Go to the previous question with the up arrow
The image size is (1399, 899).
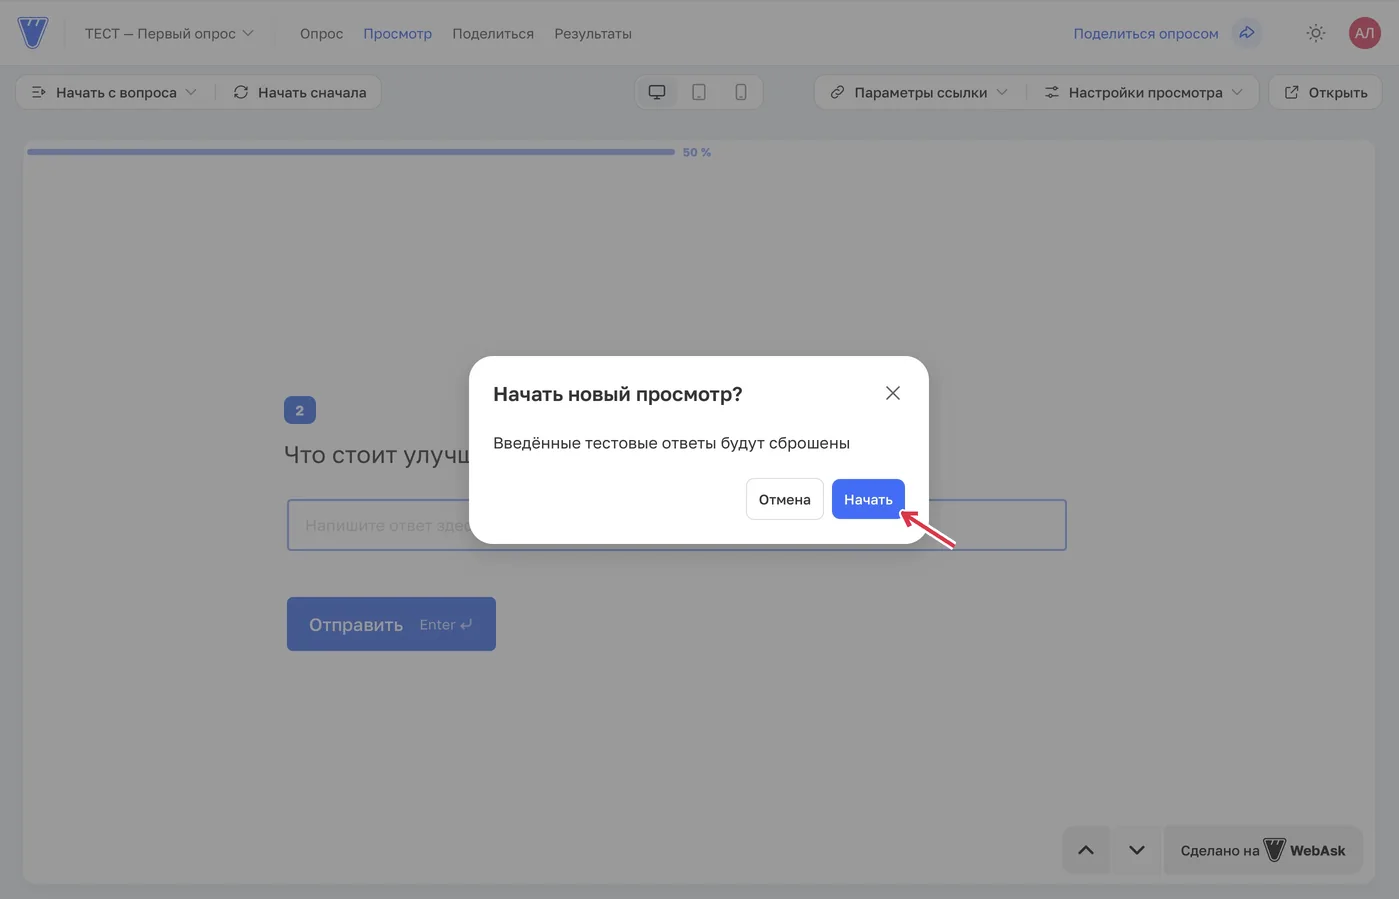tap(1086, 850)
